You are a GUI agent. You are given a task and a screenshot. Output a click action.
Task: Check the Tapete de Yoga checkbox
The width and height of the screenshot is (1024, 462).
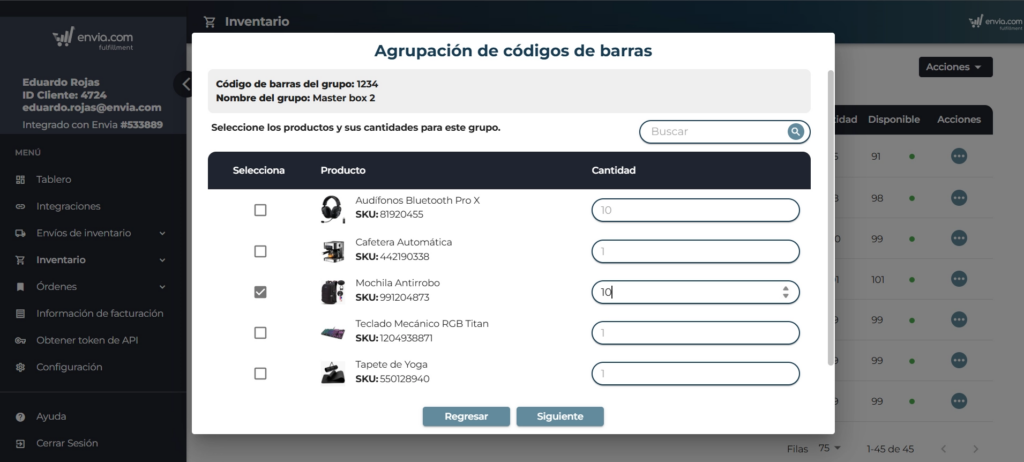[260, 373]
